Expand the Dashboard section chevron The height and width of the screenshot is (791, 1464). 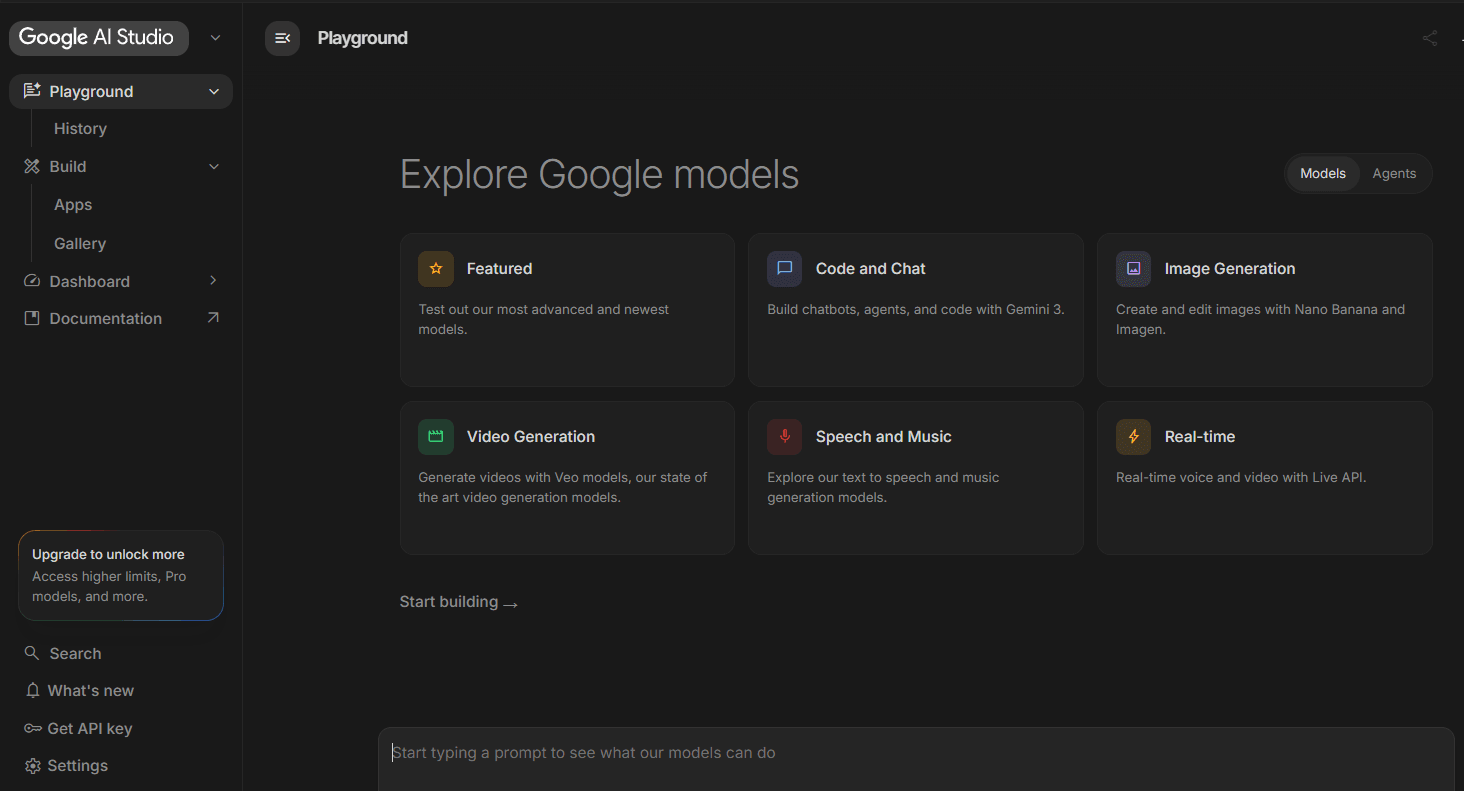click(213, 281)
